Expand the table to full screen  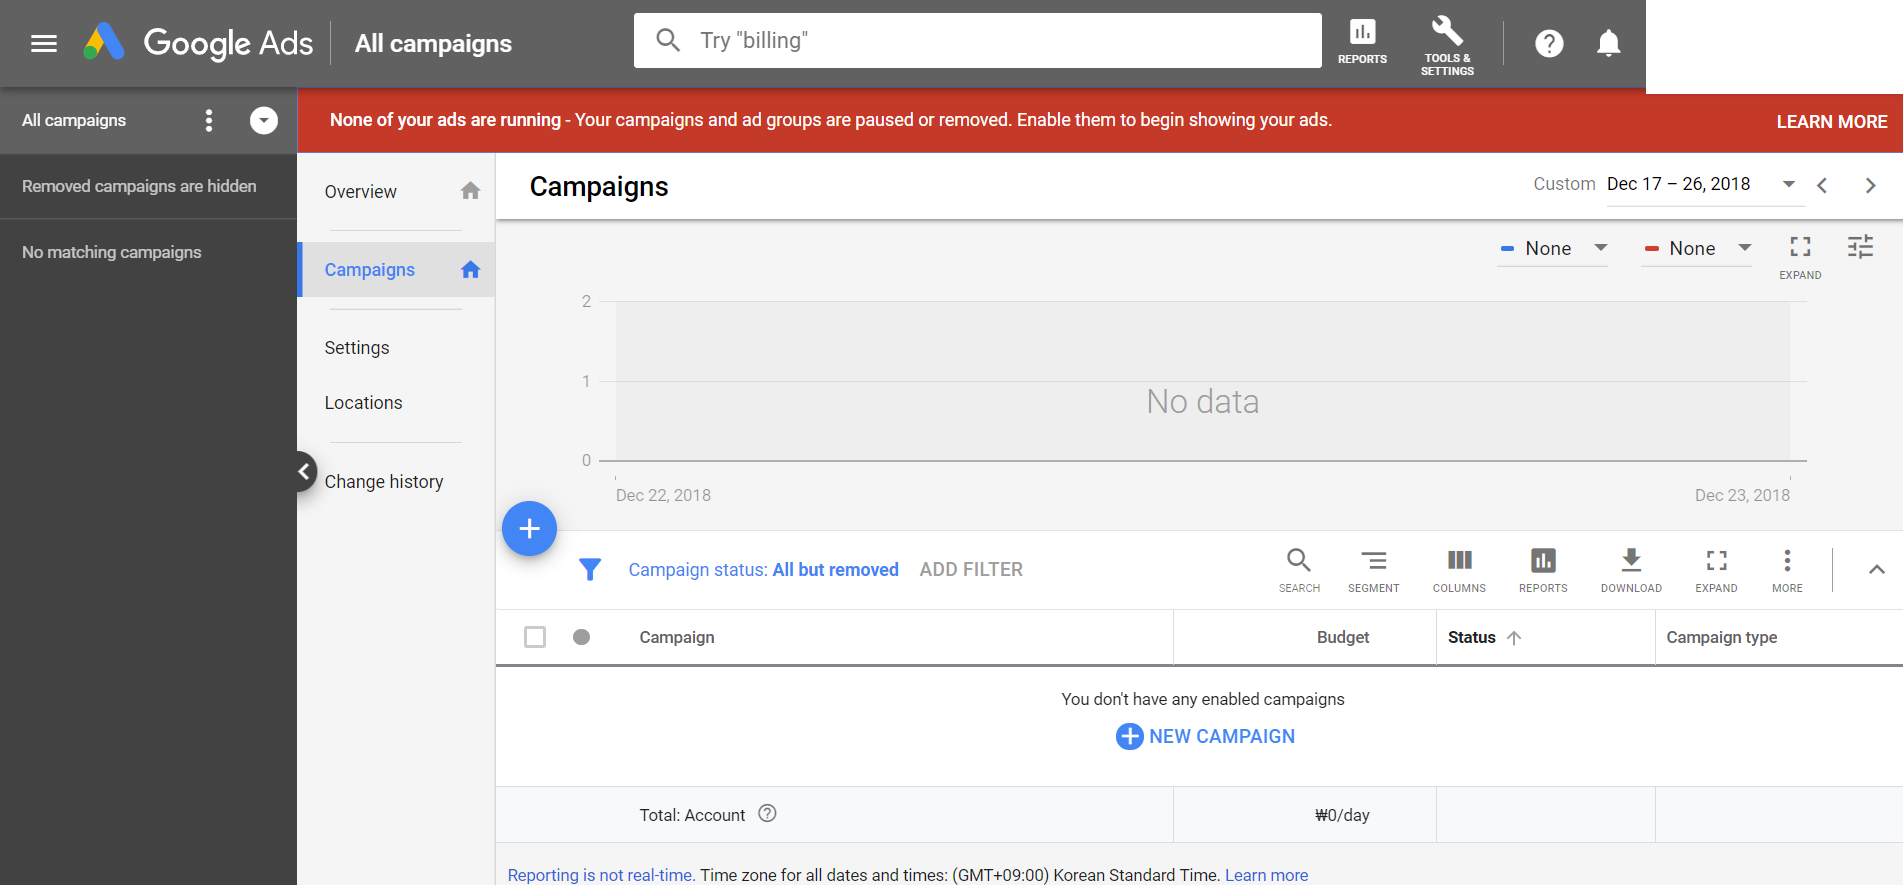[x=1716, y=570]
